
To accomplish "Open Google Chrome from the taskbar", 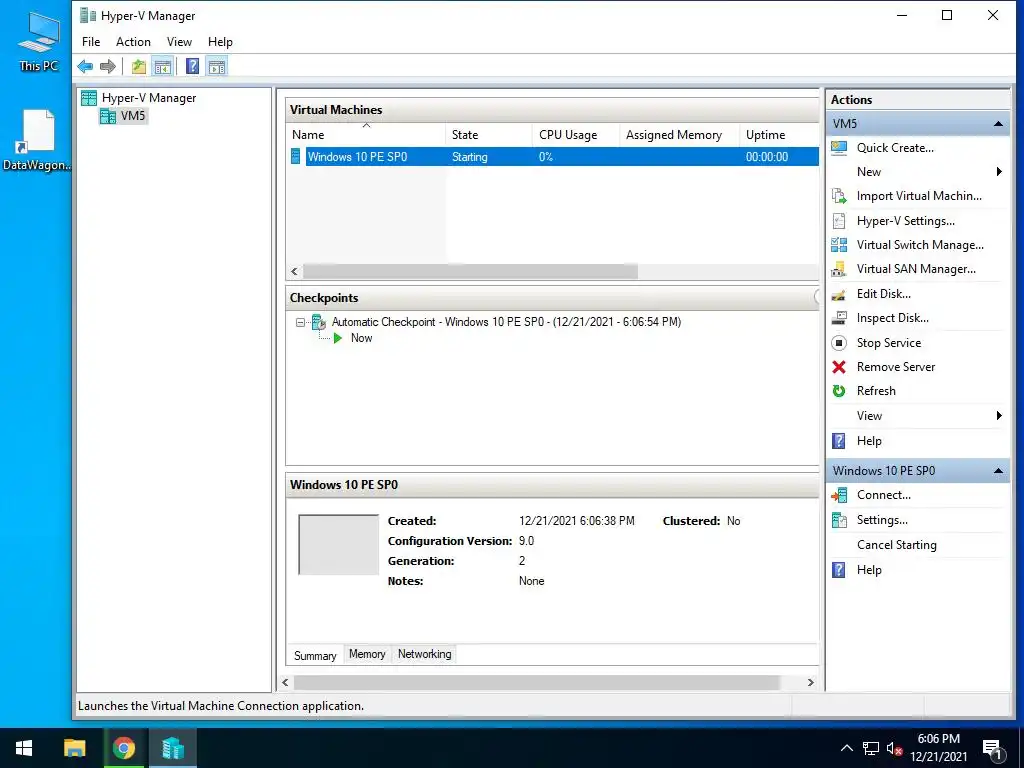I will coord(123,748).
